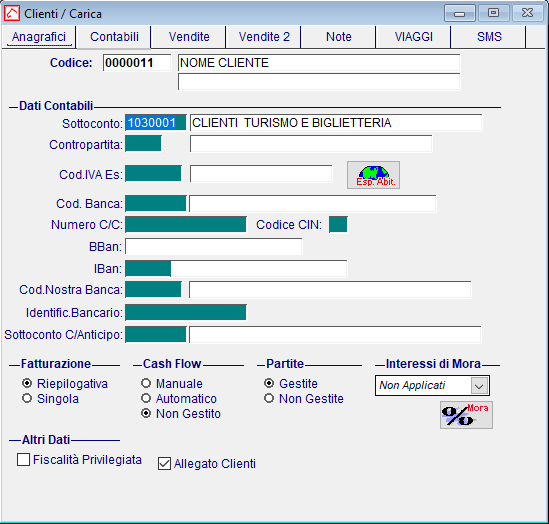Click the CLIENTI TURISMO E BIGLIETTERIA description field
This screenshot has width=549, height=524.
pyautogui.click(x=336, y=123)
